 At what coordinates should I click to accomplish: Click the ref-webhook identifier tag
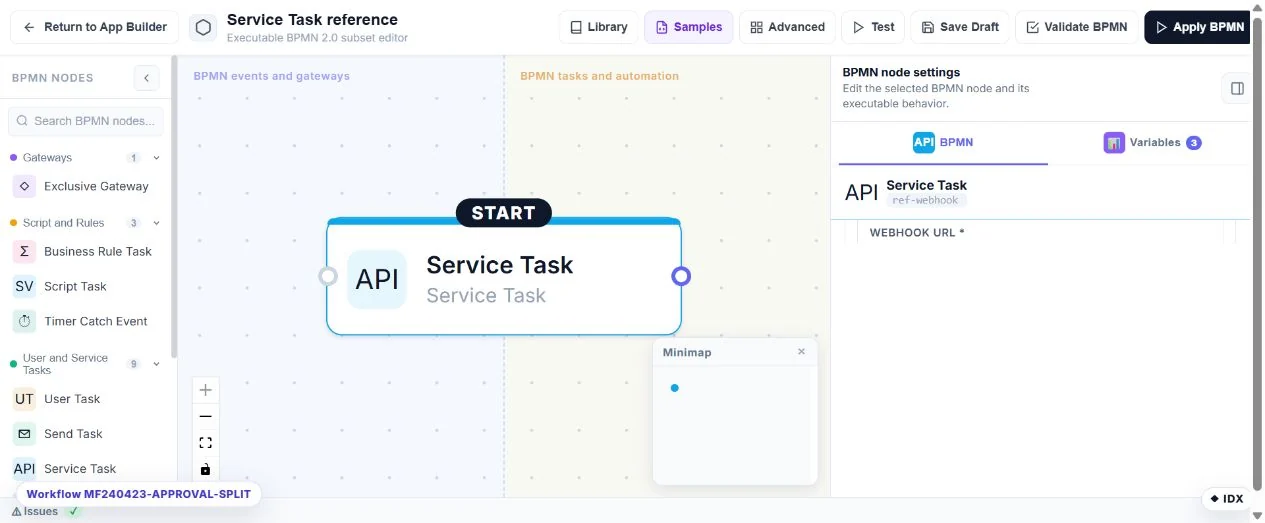click(x=926, y=200)
